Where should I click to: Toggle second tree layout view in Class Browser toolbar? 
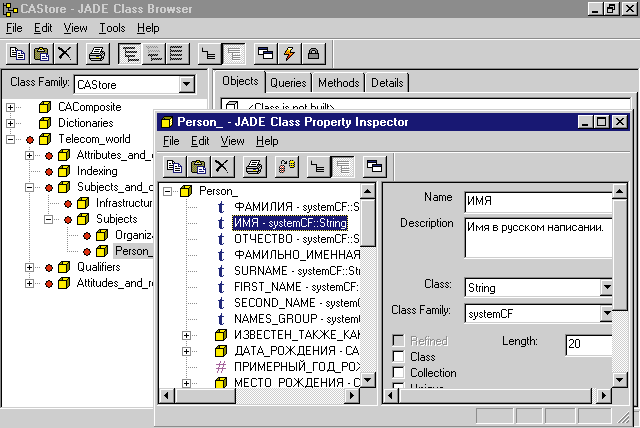point(153,54)
